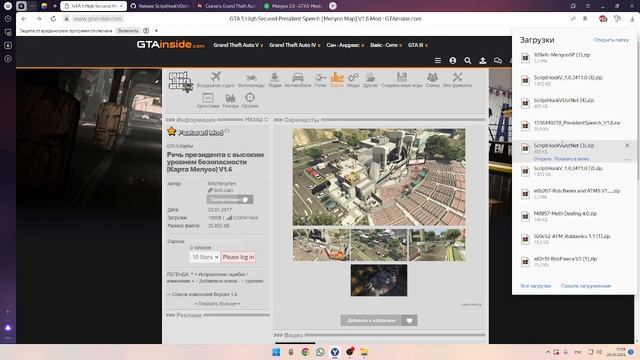Image resolution: width=640 pixels, height=360 pixels.
Task: Click the Please log in button
Action: (238, 257)
